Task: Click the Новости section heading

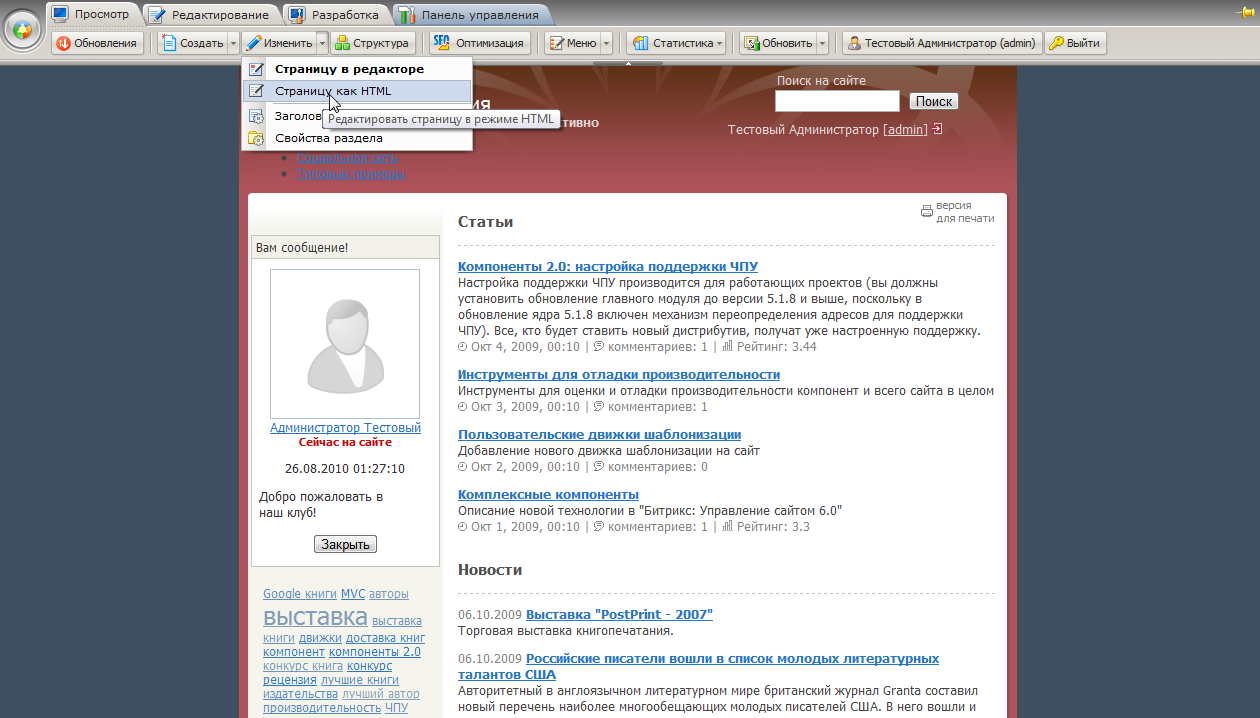Action: [x=490, y=570]
